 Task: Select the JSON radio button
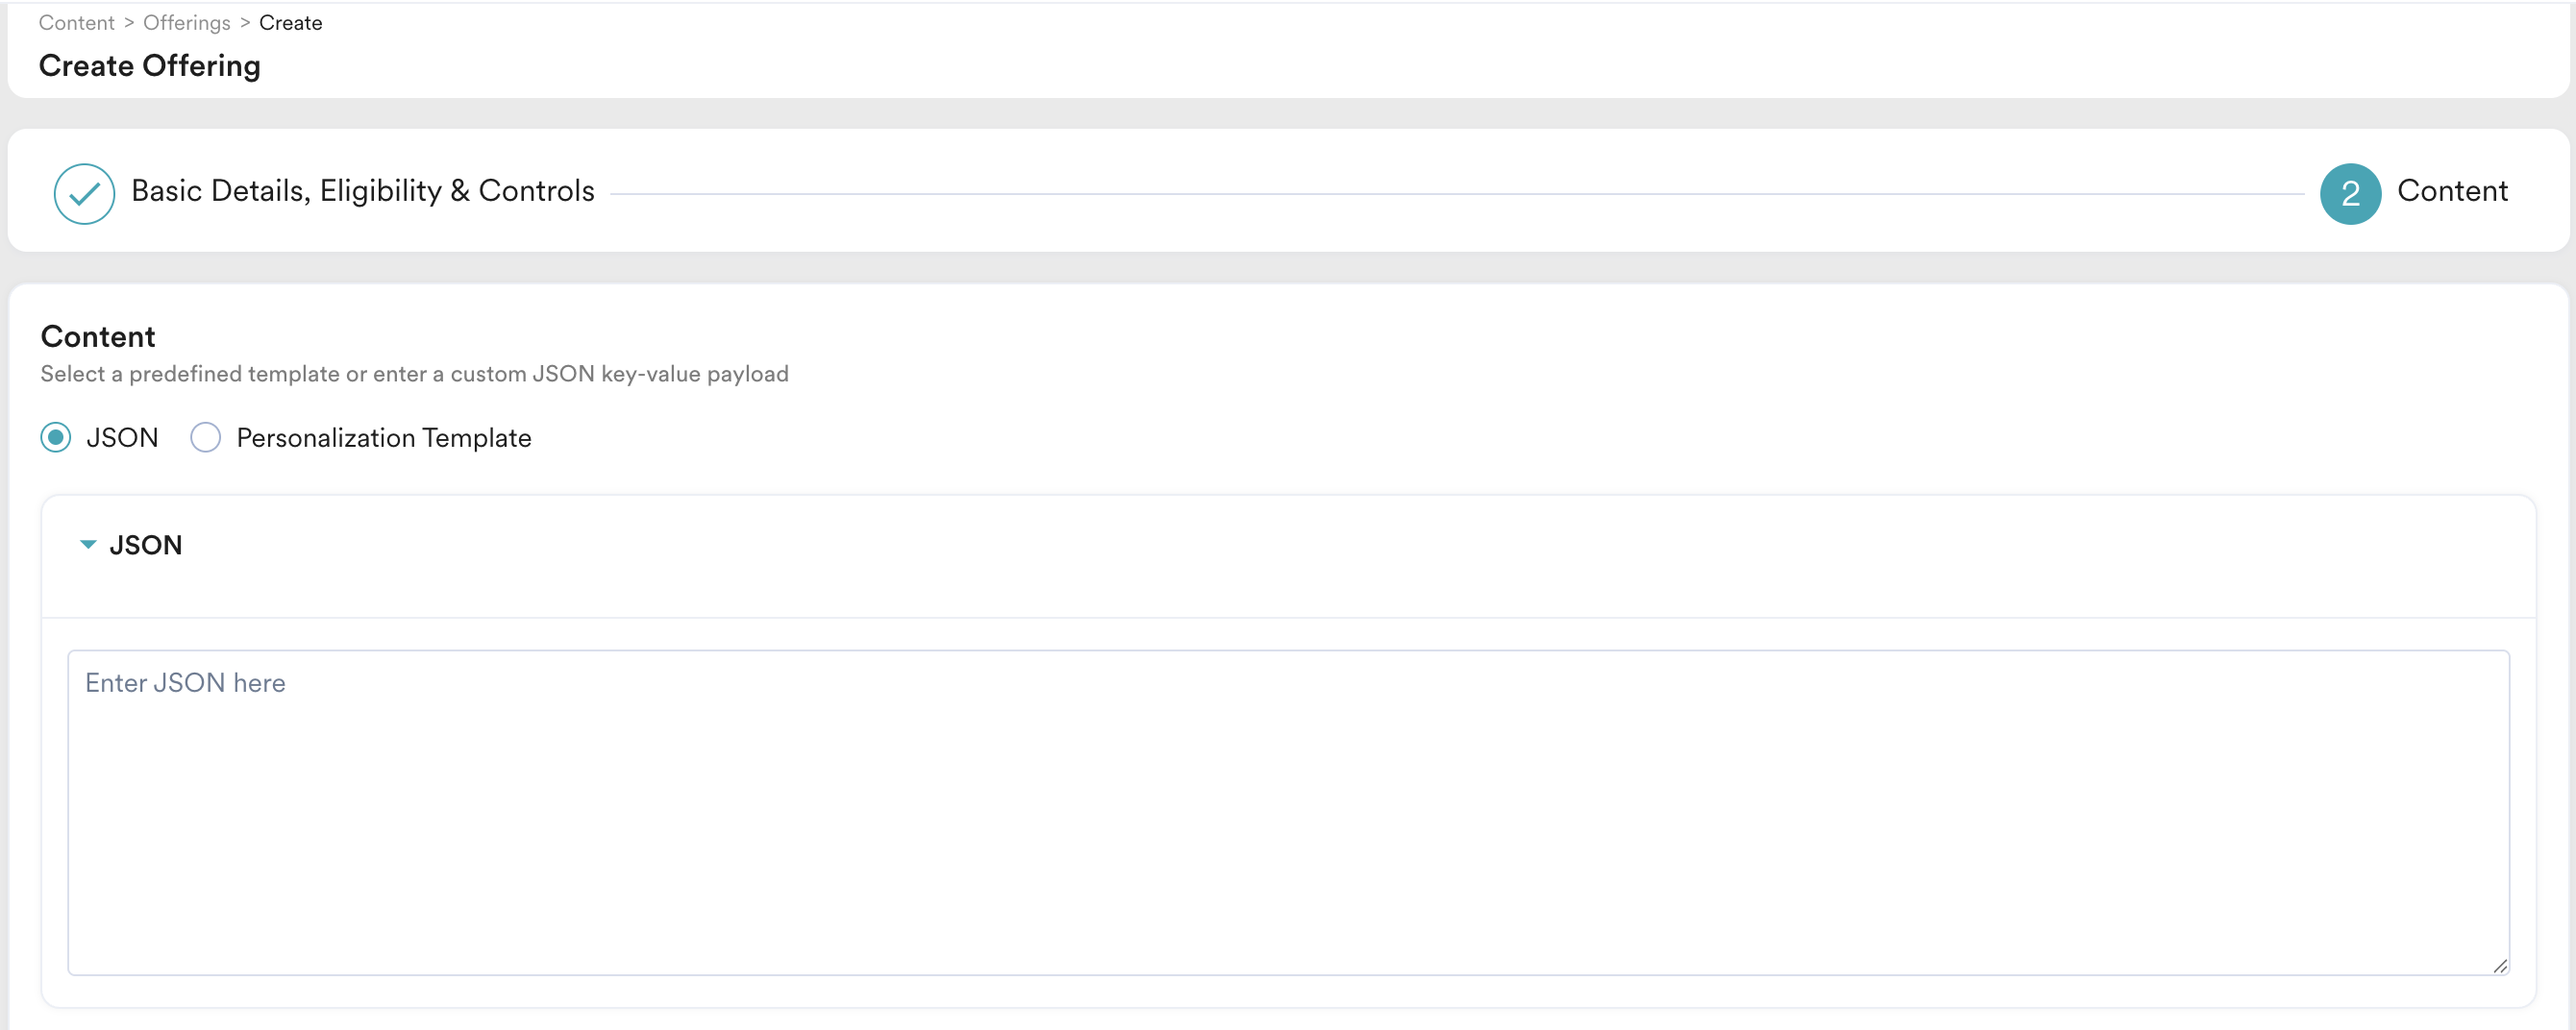[x=56, y=437]
